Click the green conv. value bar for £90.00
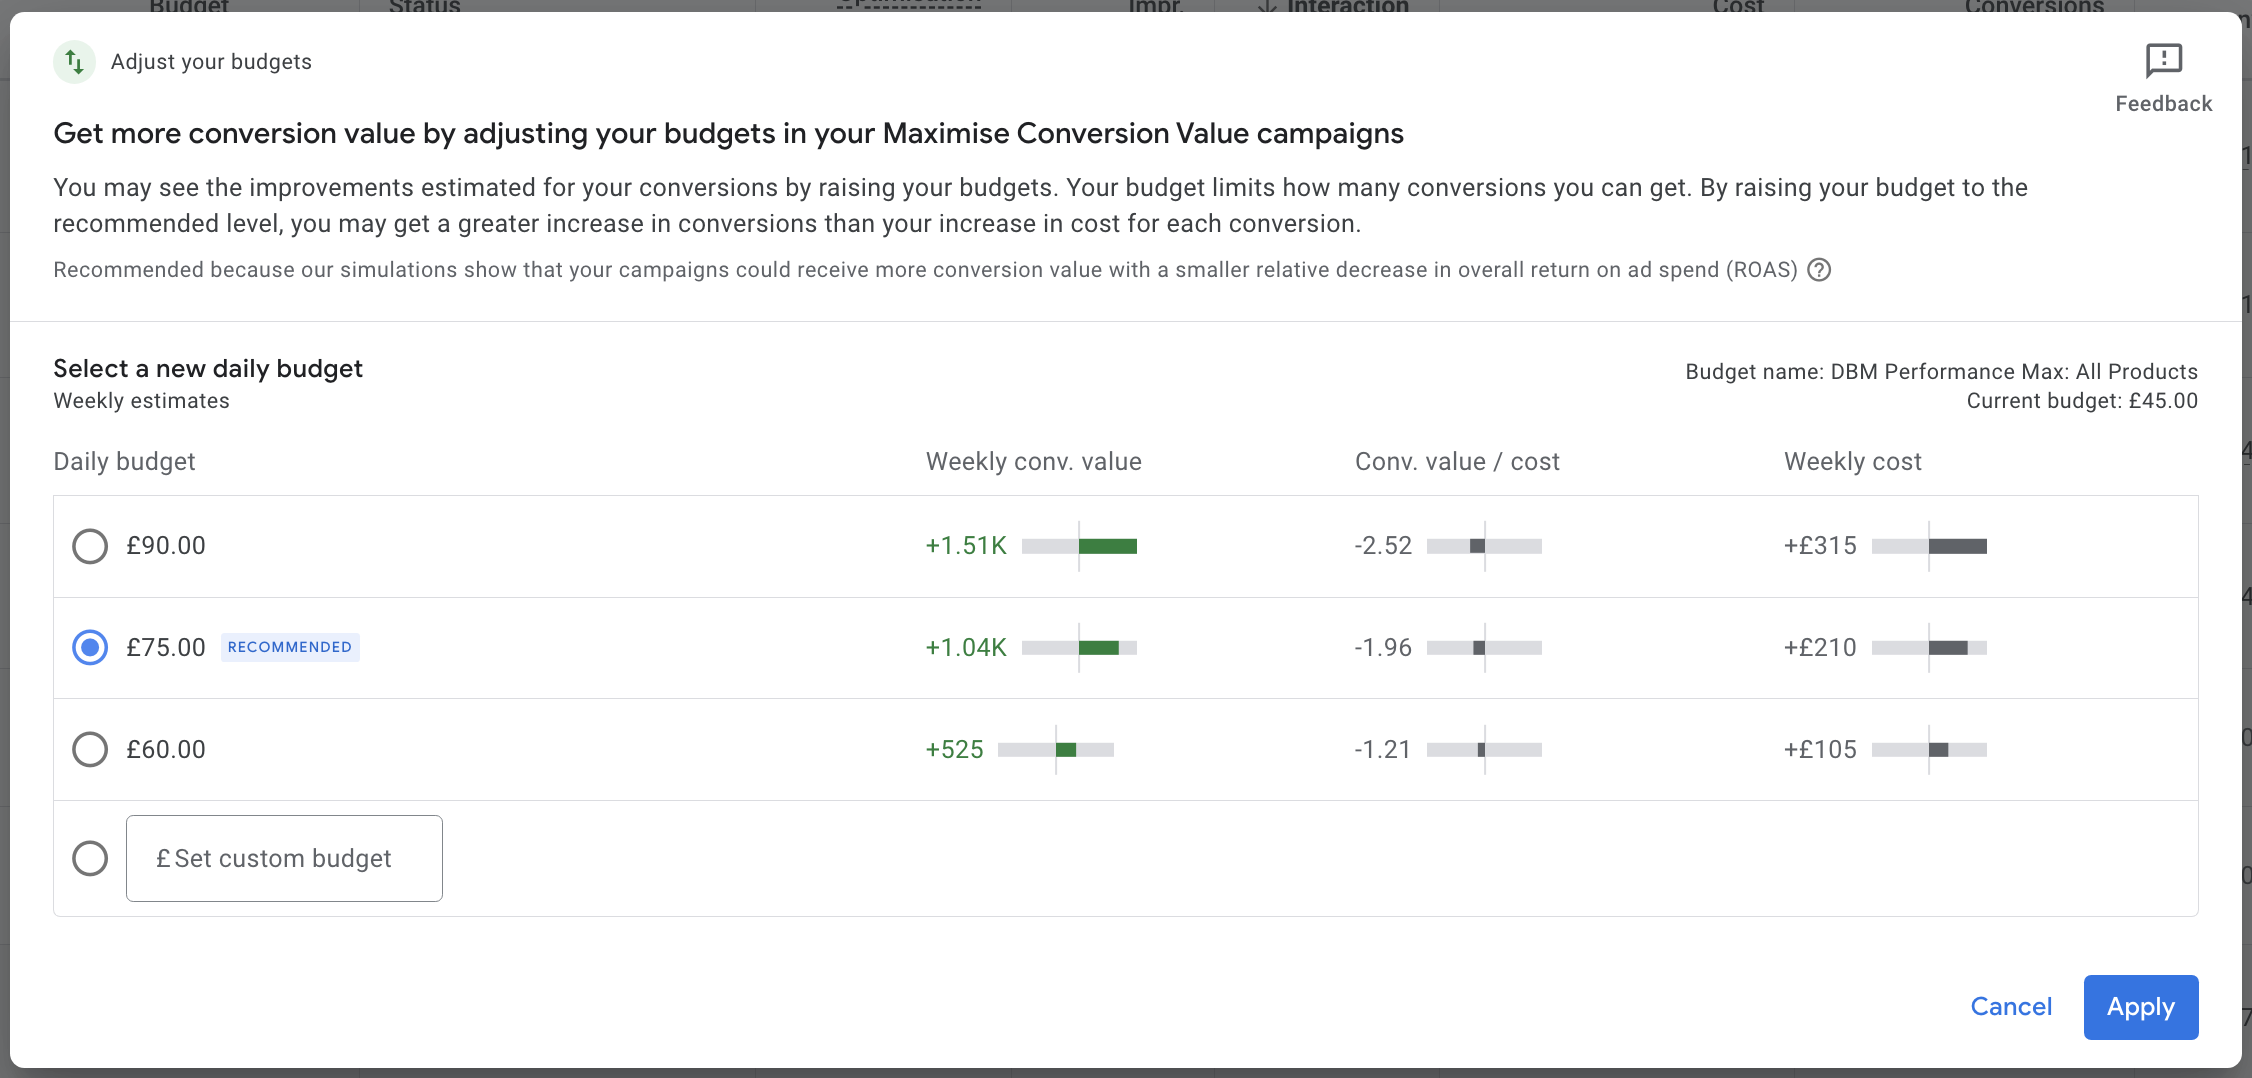Viewport: 2252px width, 1078px height. point(1107,546)
